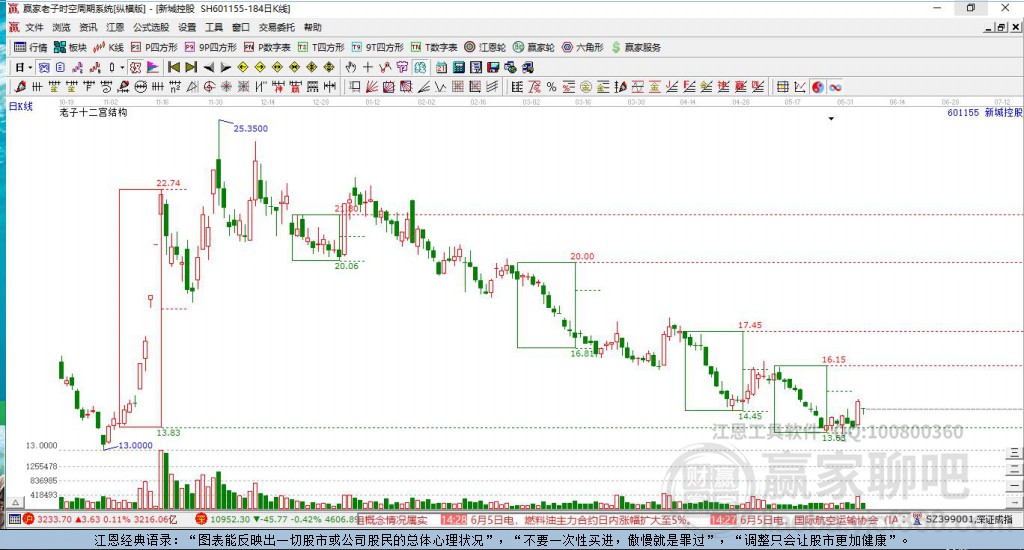Open the 工具 menu
The image size is (1024, 550).
pyautogui.click(x=214, y=27)
